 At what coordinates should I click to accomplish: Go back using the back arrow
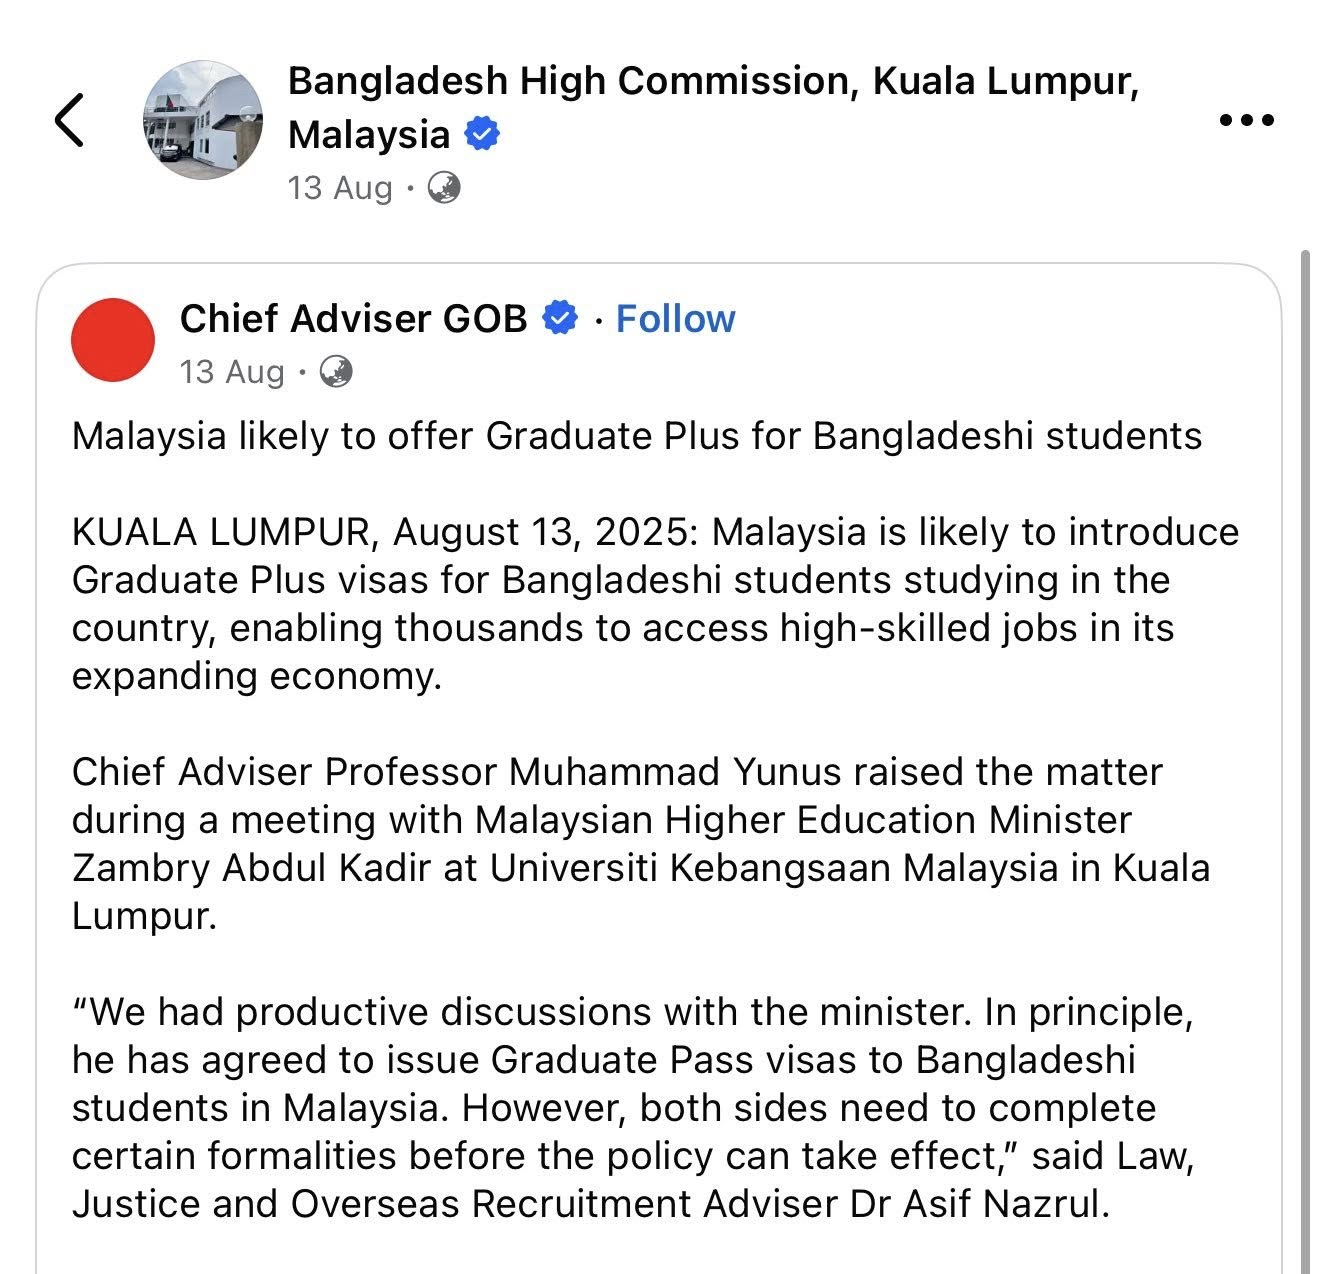click(68, 120)
